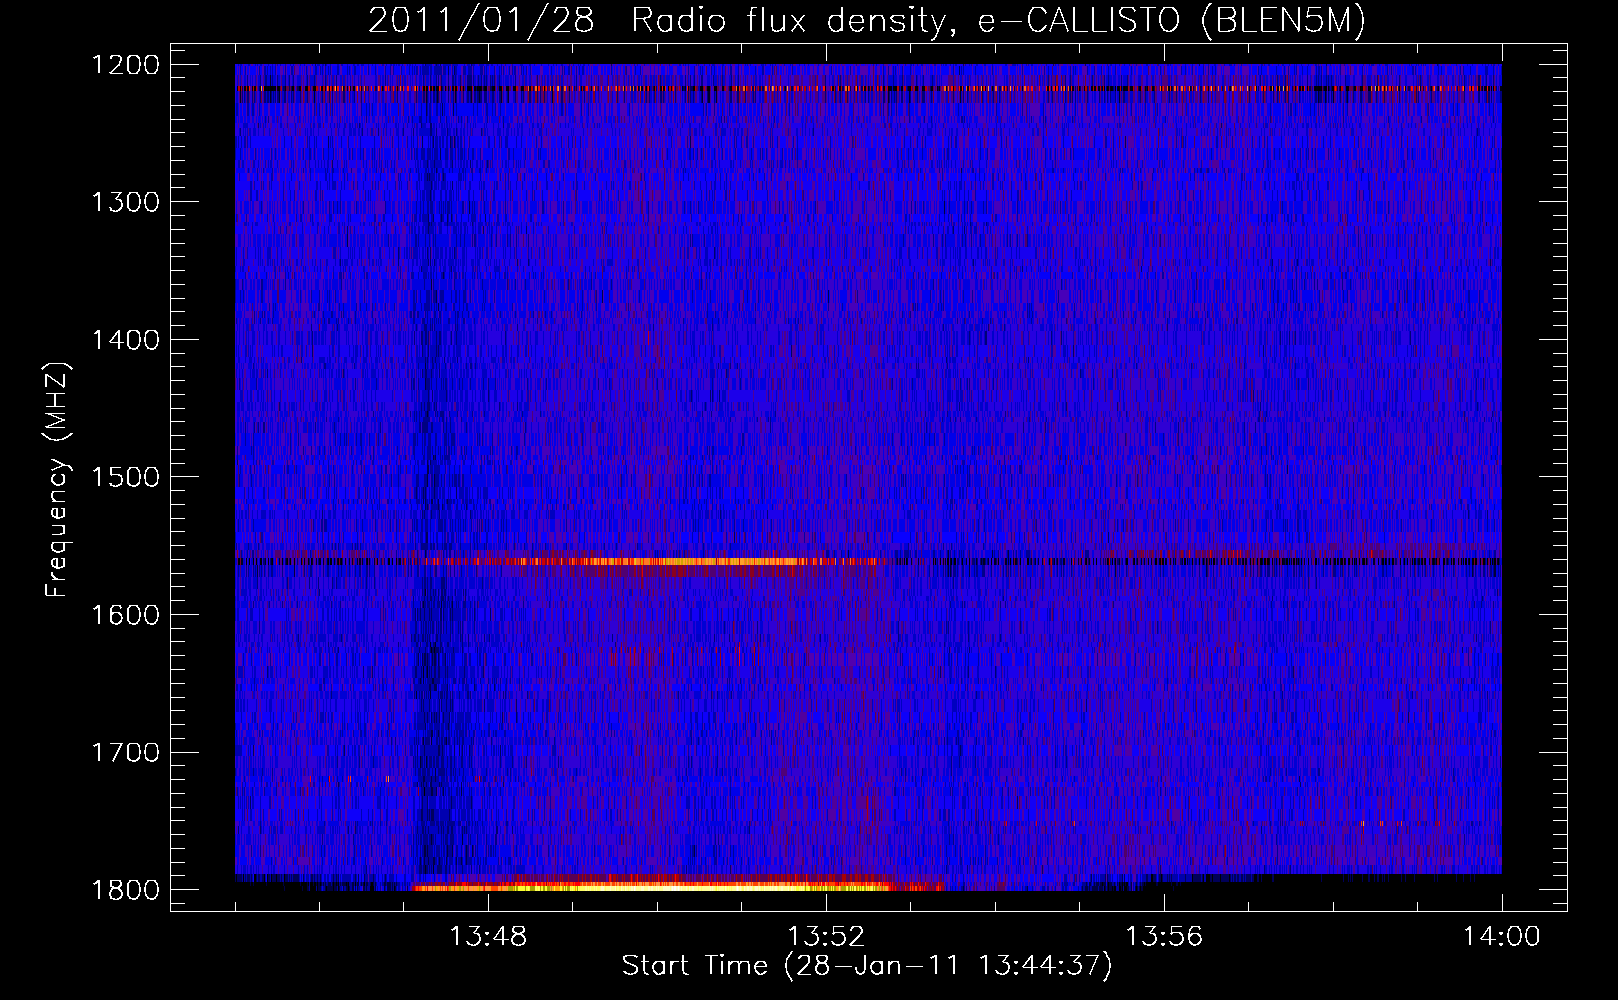Click the plot title '2011/01/28 Radio flux density, e-CALLISTO (BLEN5M)'
Screen dimensions: 1618x1000
click(866, 21)
